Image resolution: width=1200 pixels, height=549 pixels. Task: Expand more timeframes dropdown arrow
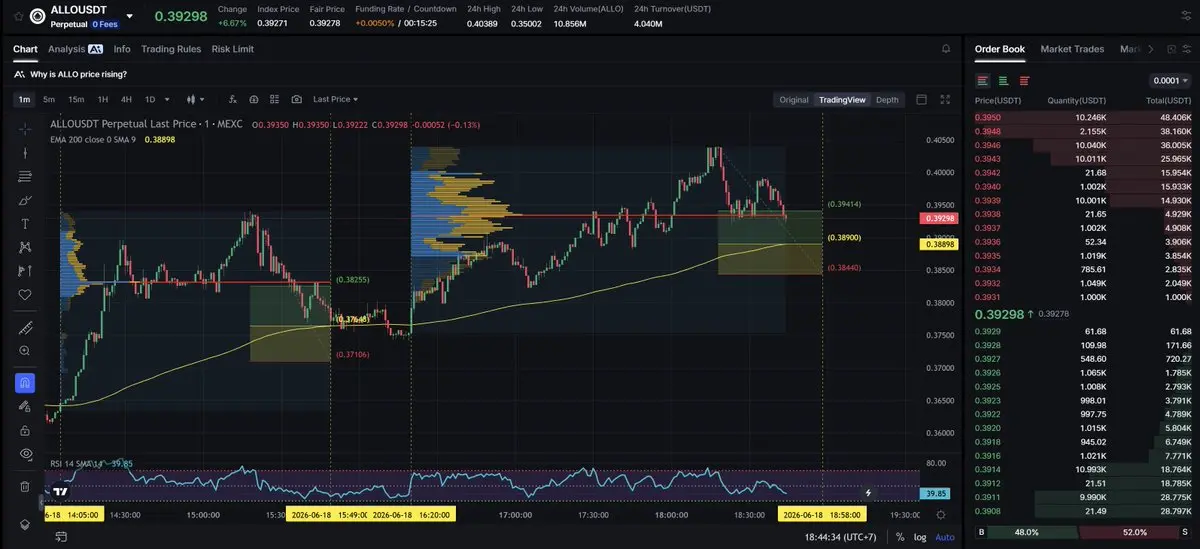[166, 99]
